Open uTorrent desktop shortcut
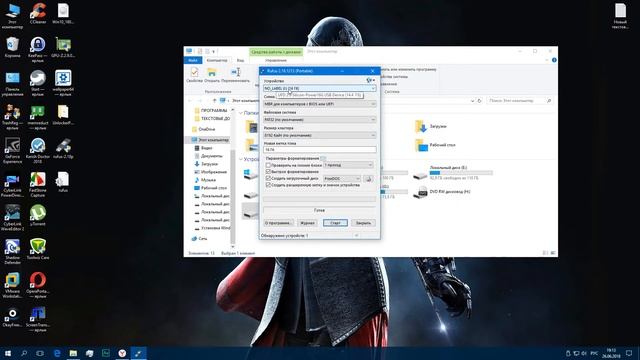 coord(38,216)
